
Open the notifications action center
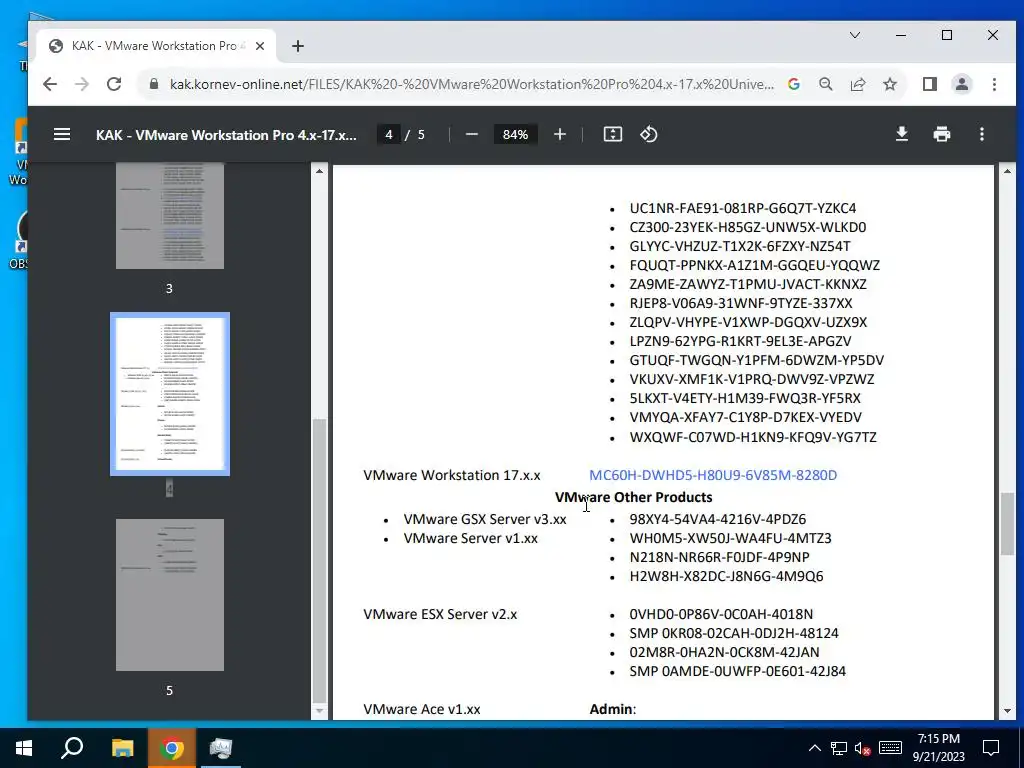(991, 748)
